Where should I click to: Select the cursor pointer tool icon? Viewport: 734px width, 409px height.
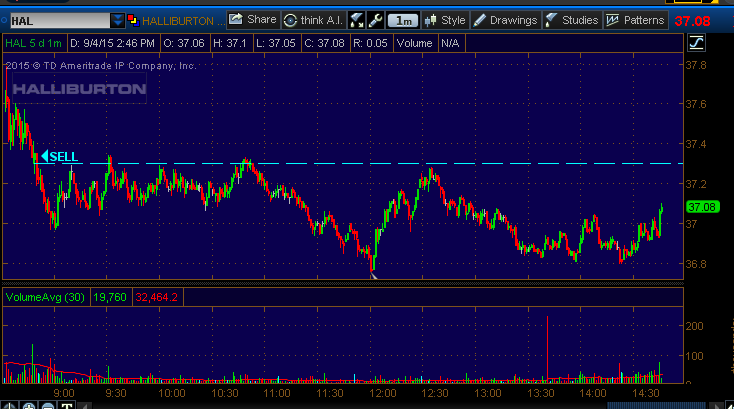(x=357, y=19)
